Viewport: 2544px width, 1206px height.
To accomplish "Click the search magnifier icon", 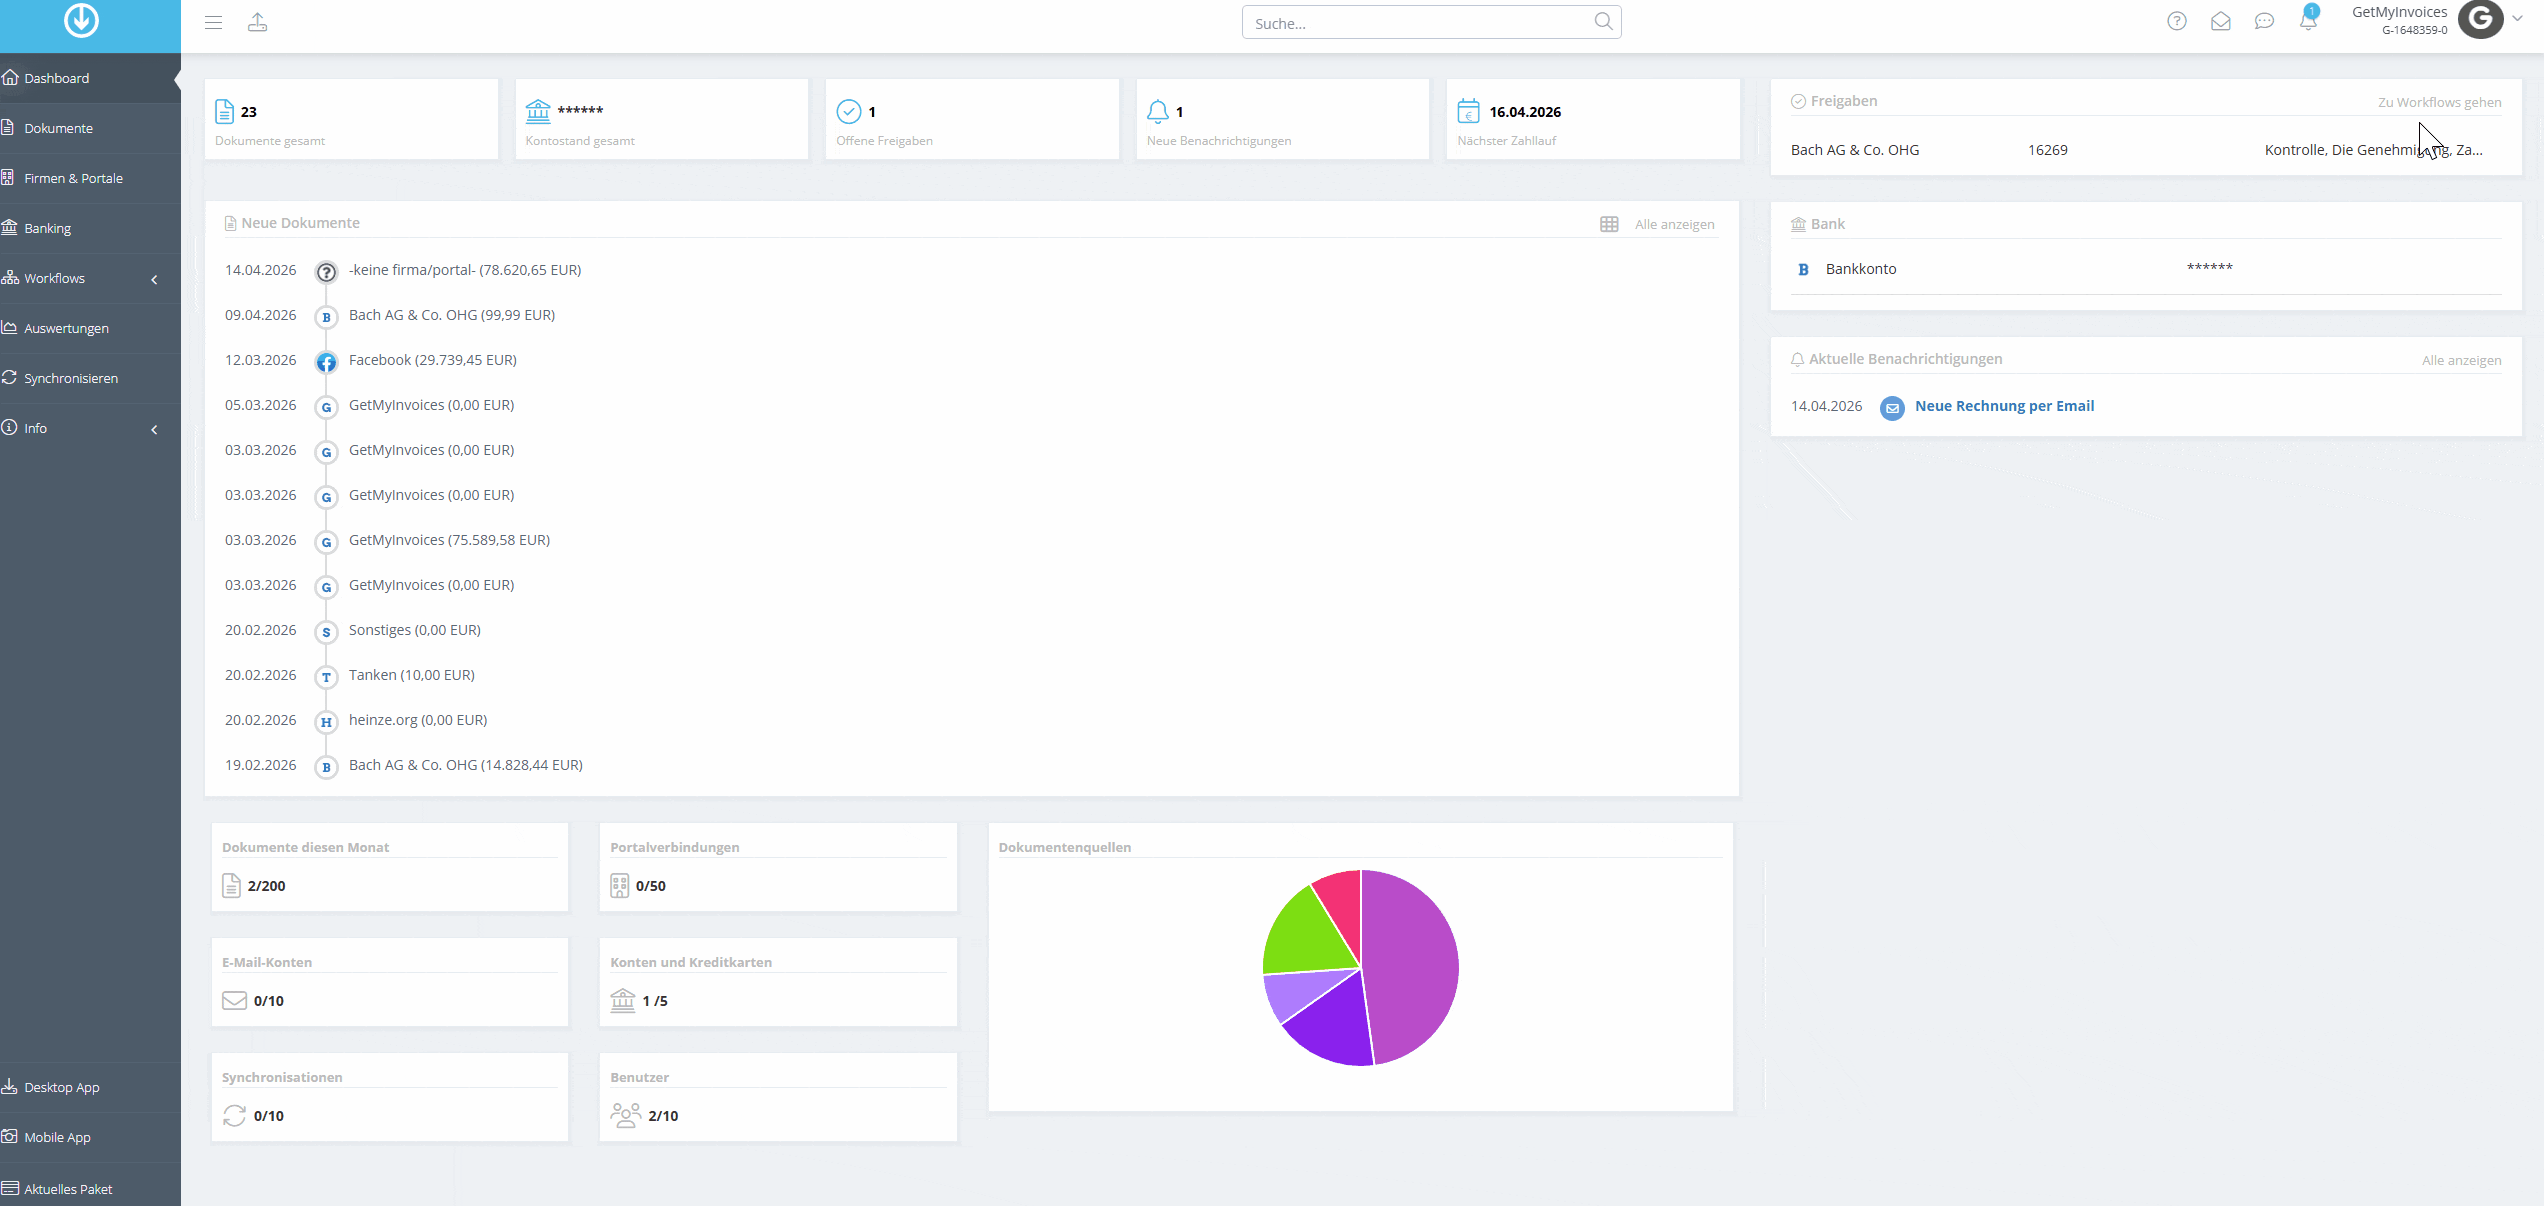I will [x=1603, y=21].
